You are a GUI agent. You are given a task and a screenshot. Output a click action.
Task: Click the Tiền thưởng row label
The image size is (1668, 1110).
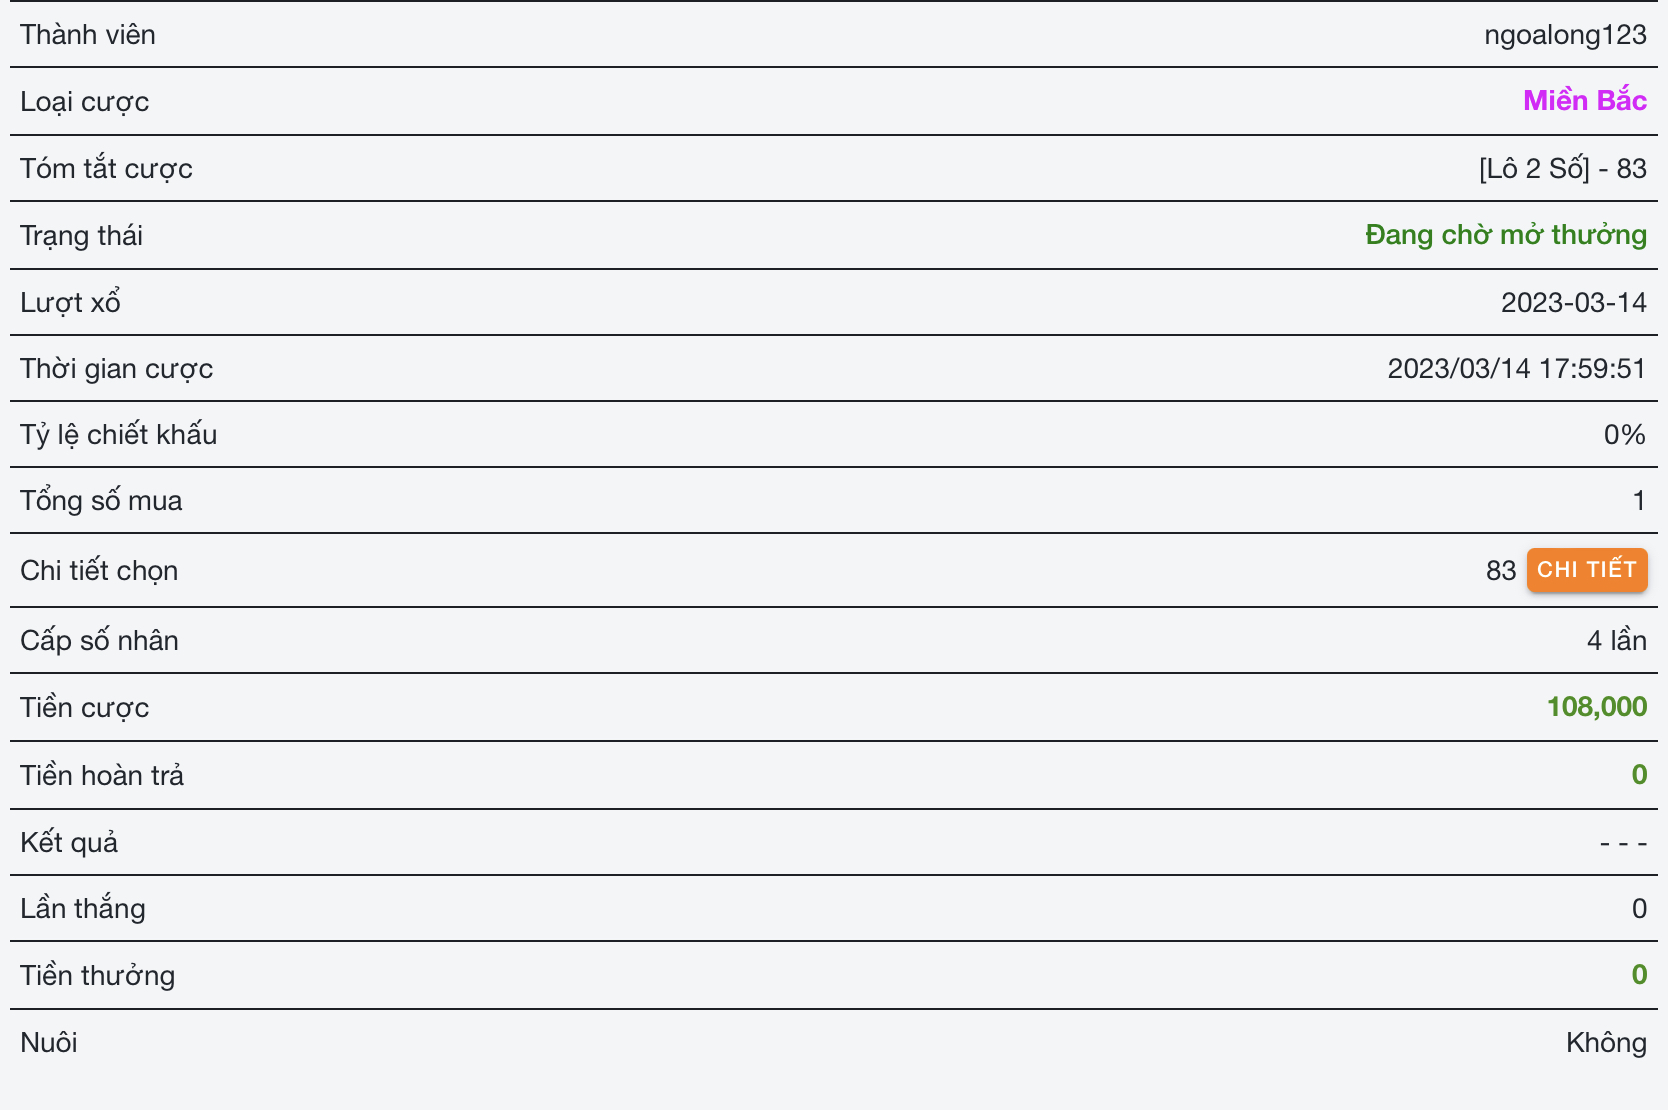click(x=97, y=975)
